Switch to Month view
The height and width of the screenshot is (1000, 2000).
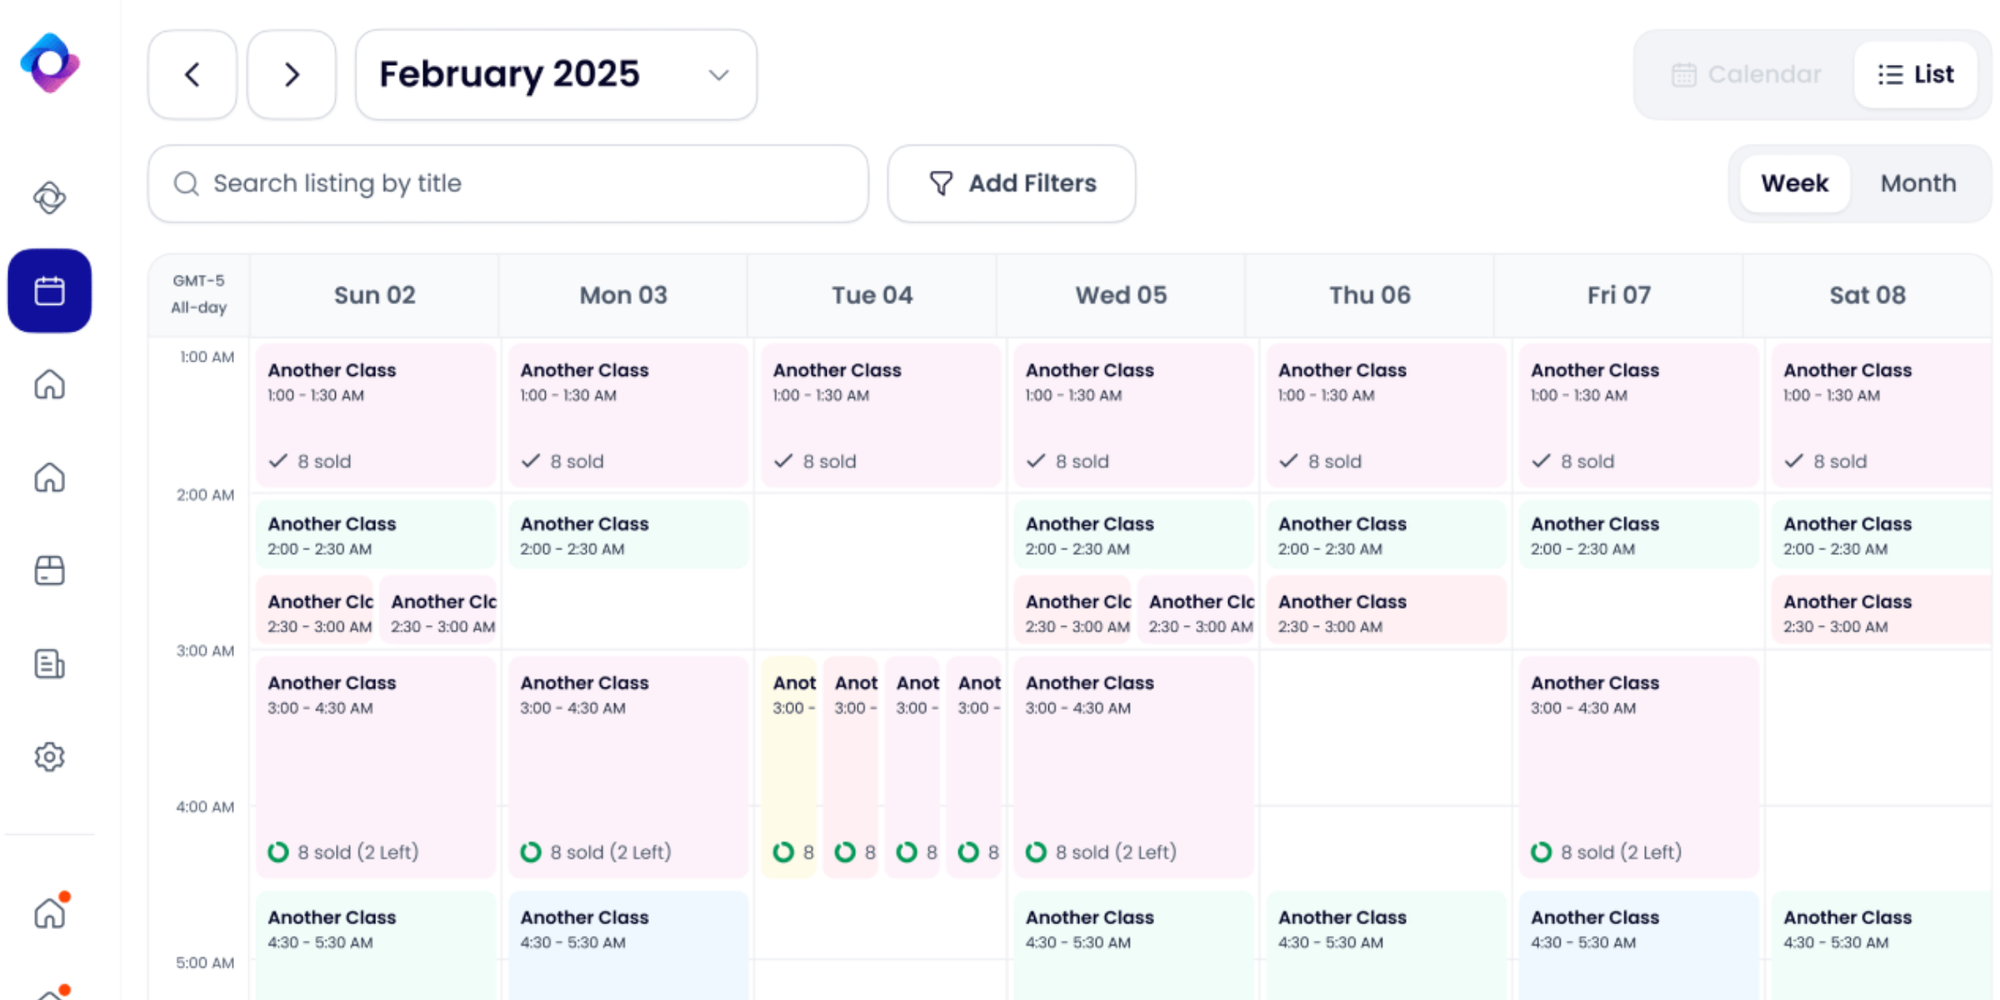pyautogui.click(x=1917, y=183)
